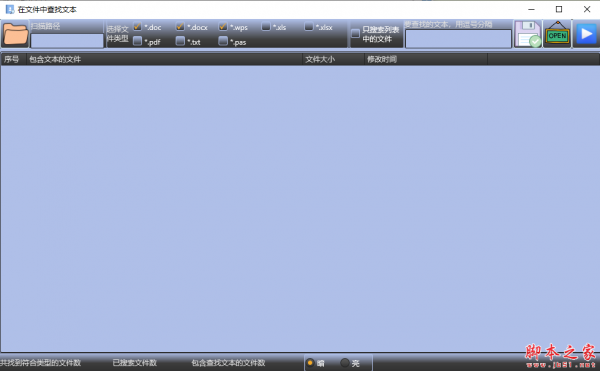Enable the *.pdf file type checkbox

coord(137,41)
